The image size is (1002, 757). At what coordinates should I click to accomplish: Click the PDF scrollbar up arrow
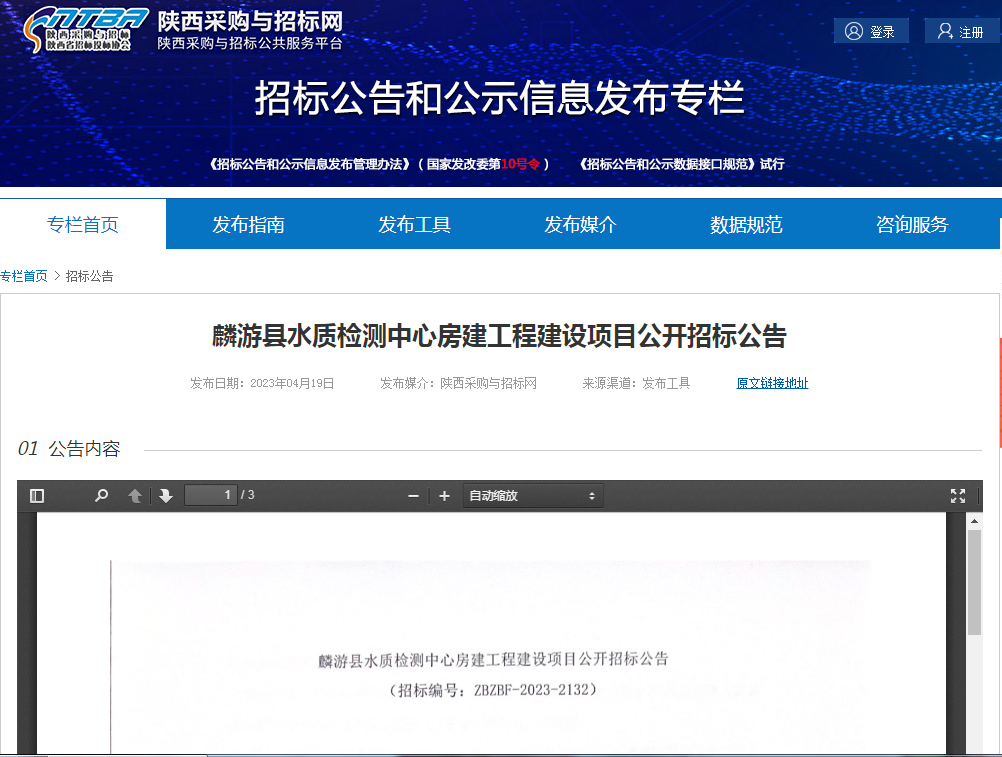tap(974, 521)
